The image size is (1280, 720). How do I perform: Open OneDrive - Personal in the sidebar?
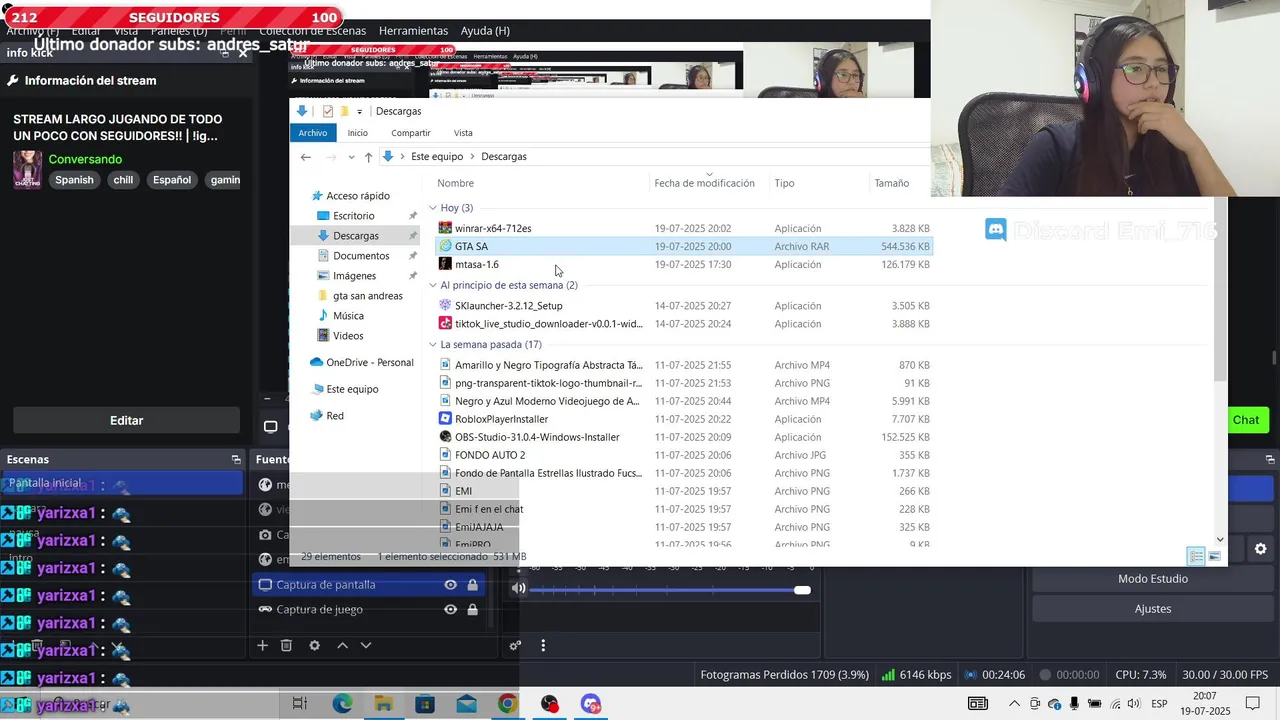369,363
